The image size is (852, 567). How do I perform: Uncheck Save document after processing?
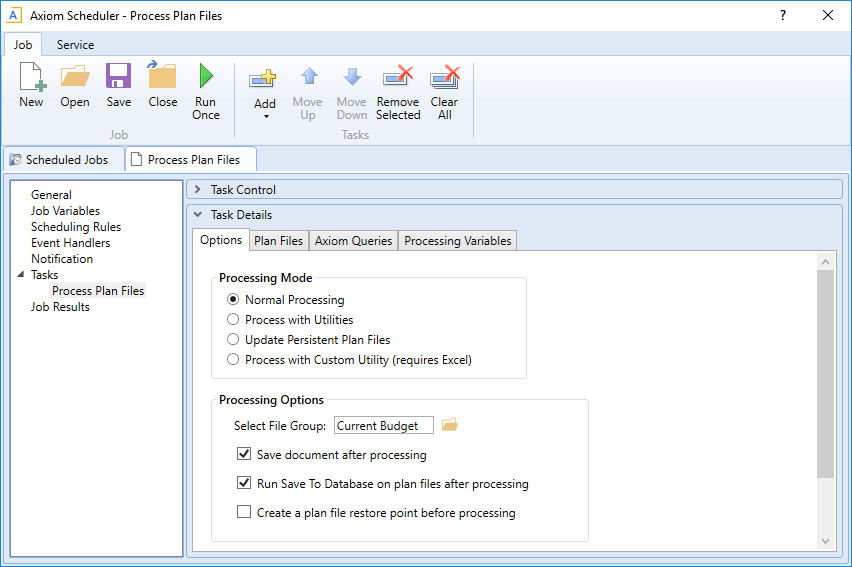point(244,454)
